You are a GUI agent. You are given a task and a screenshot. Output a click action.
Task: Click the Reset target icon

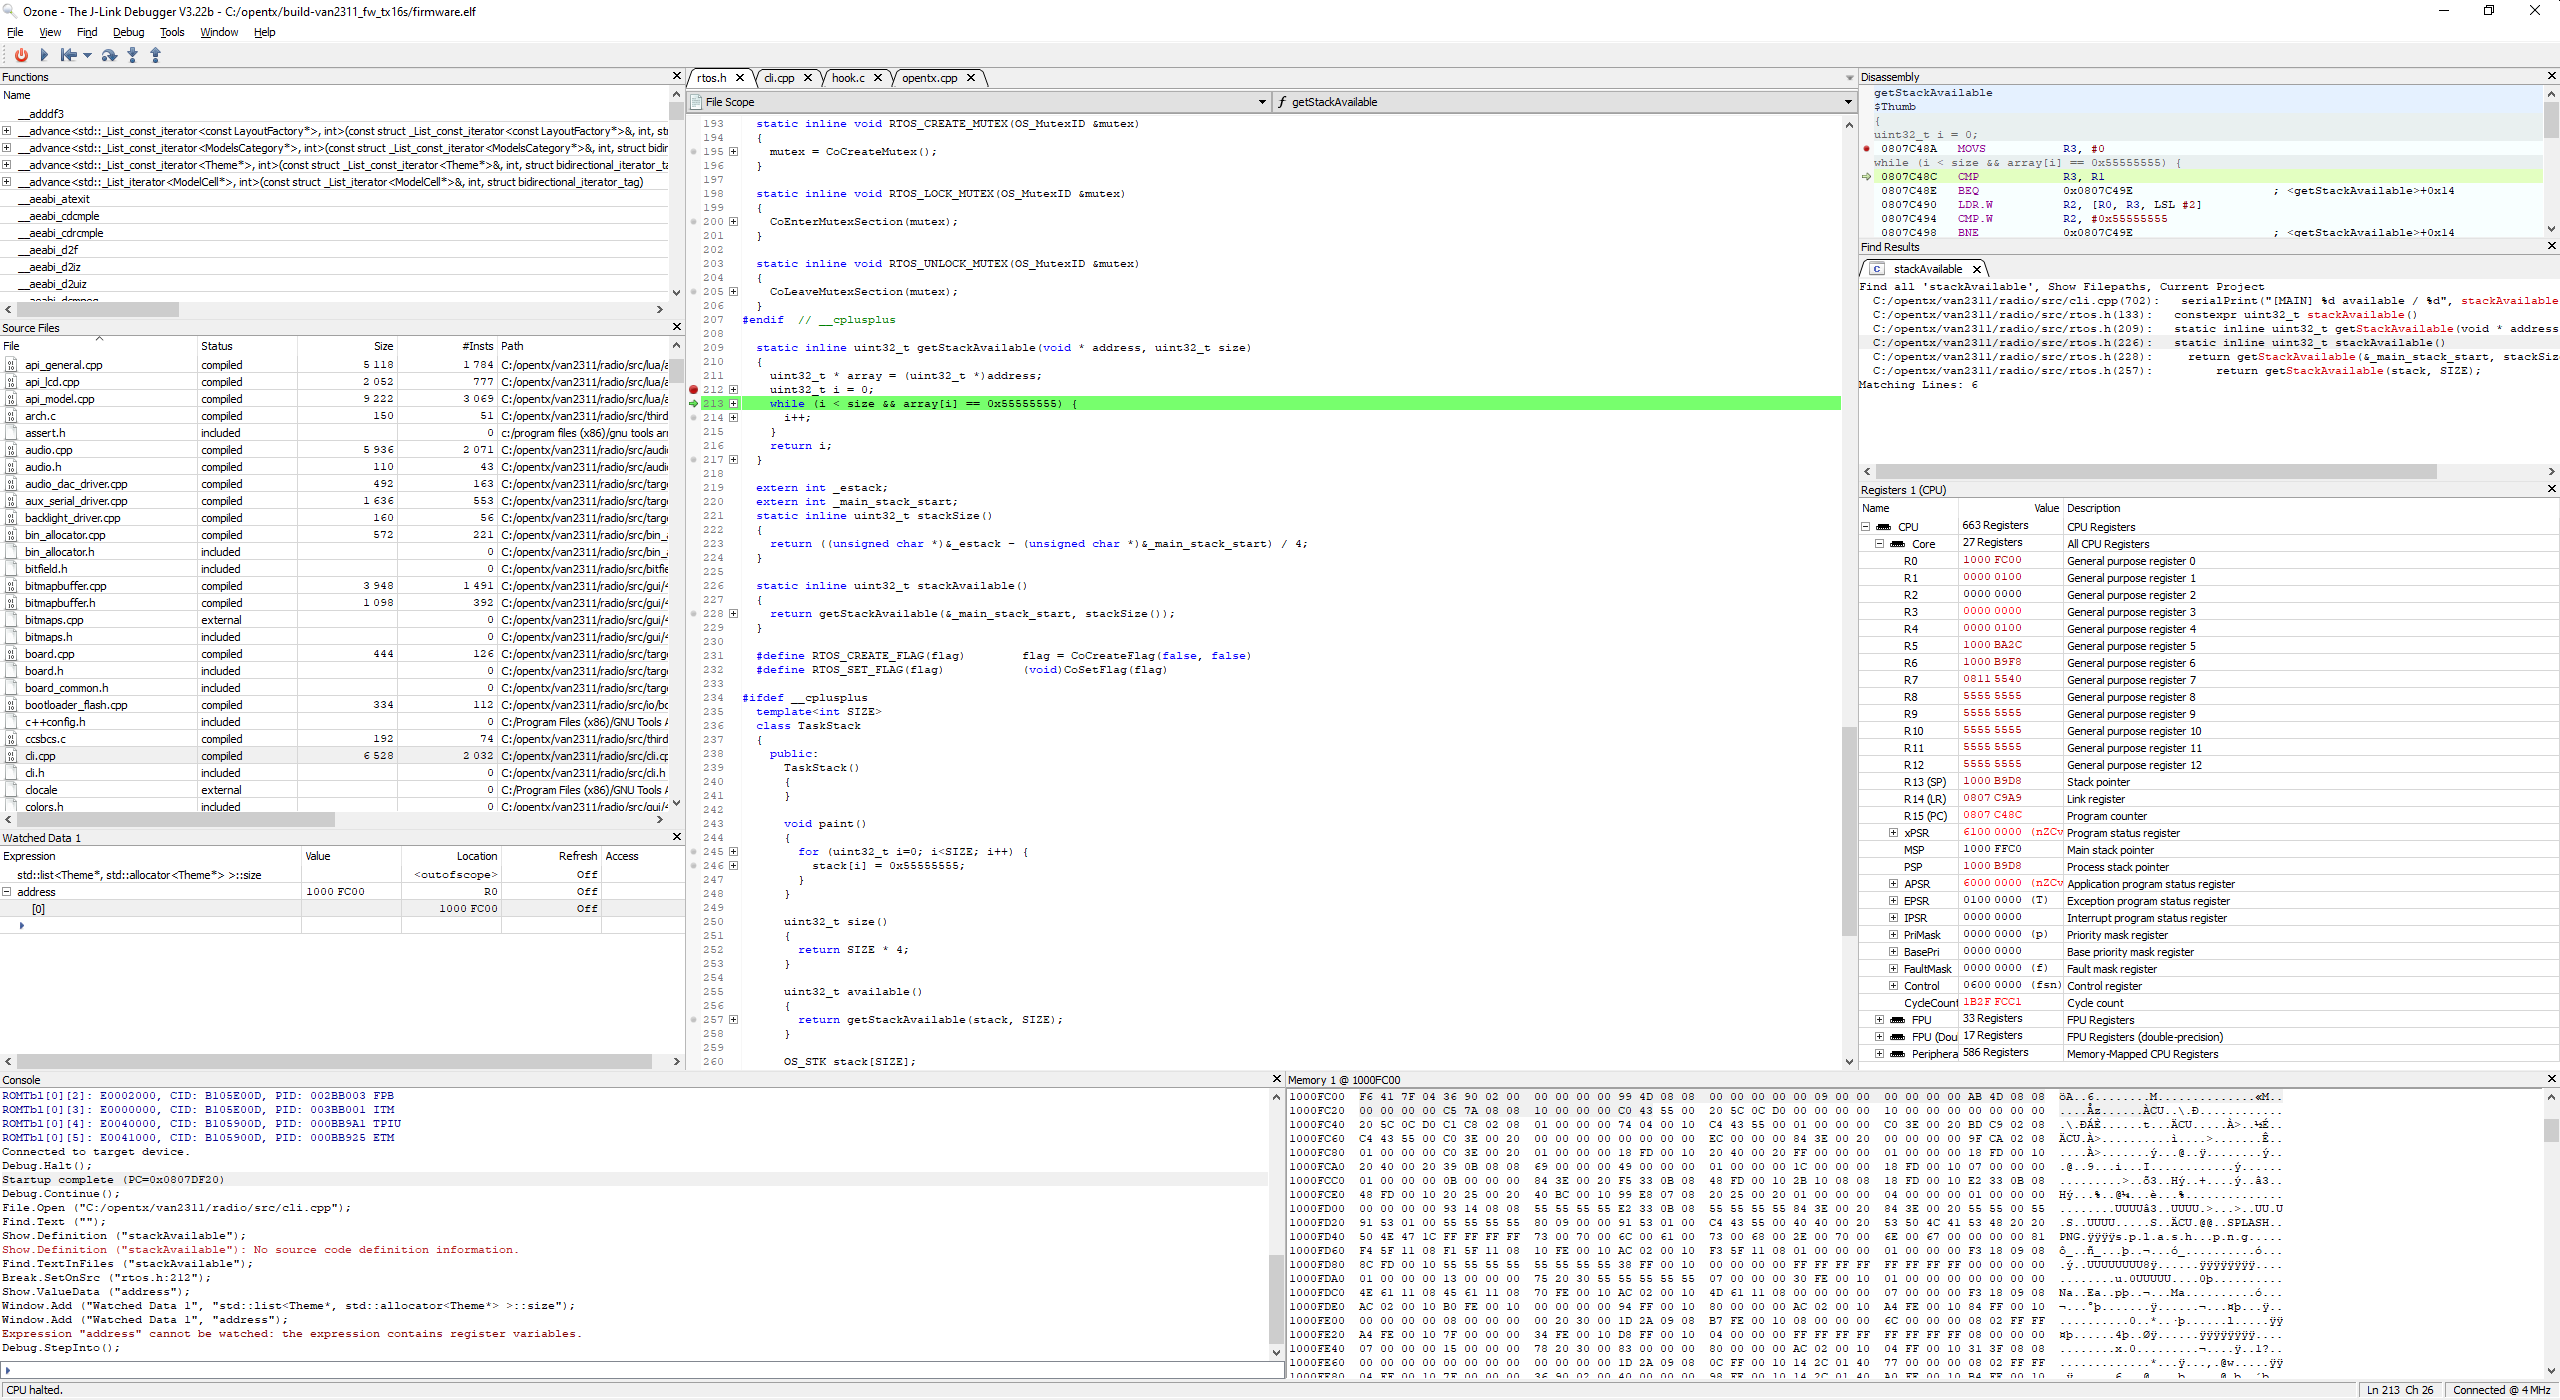(x=68, y=55)
